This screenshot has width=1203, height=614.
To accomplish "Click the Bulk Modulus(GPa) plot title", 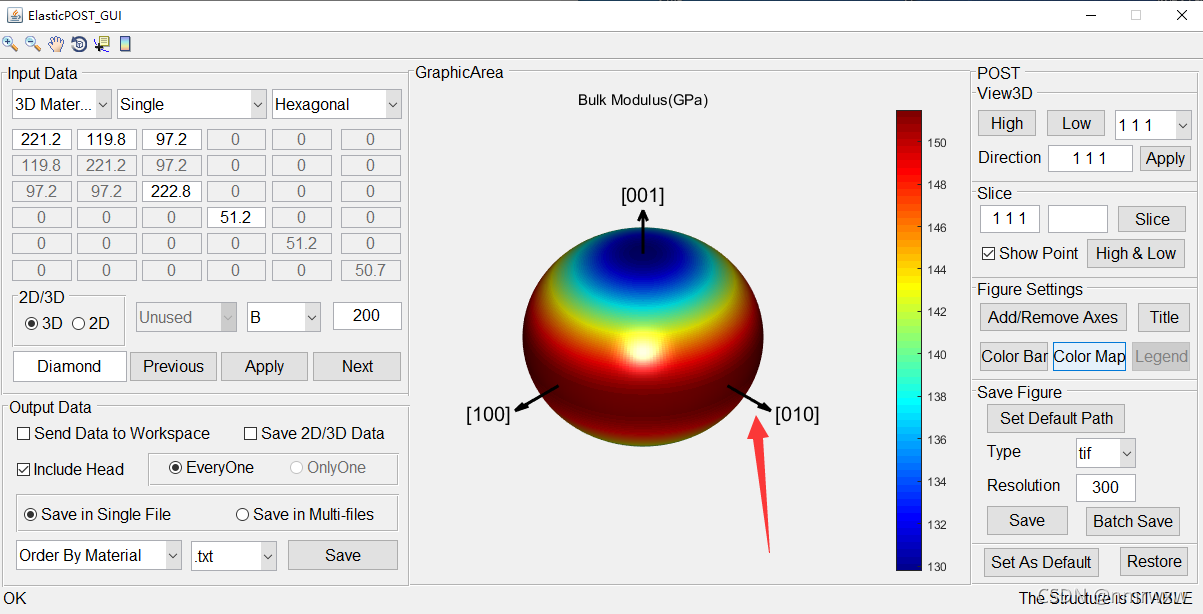I will 643,100.
